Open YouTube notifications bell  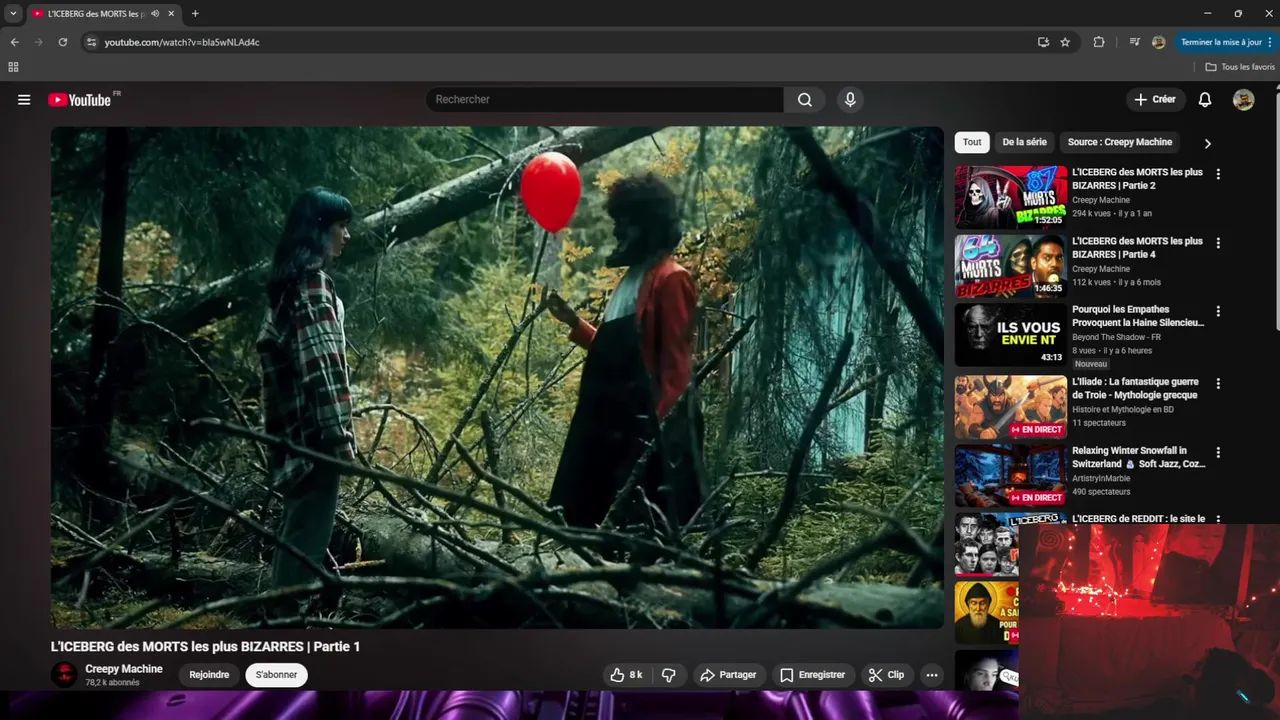pos(1205,100)
